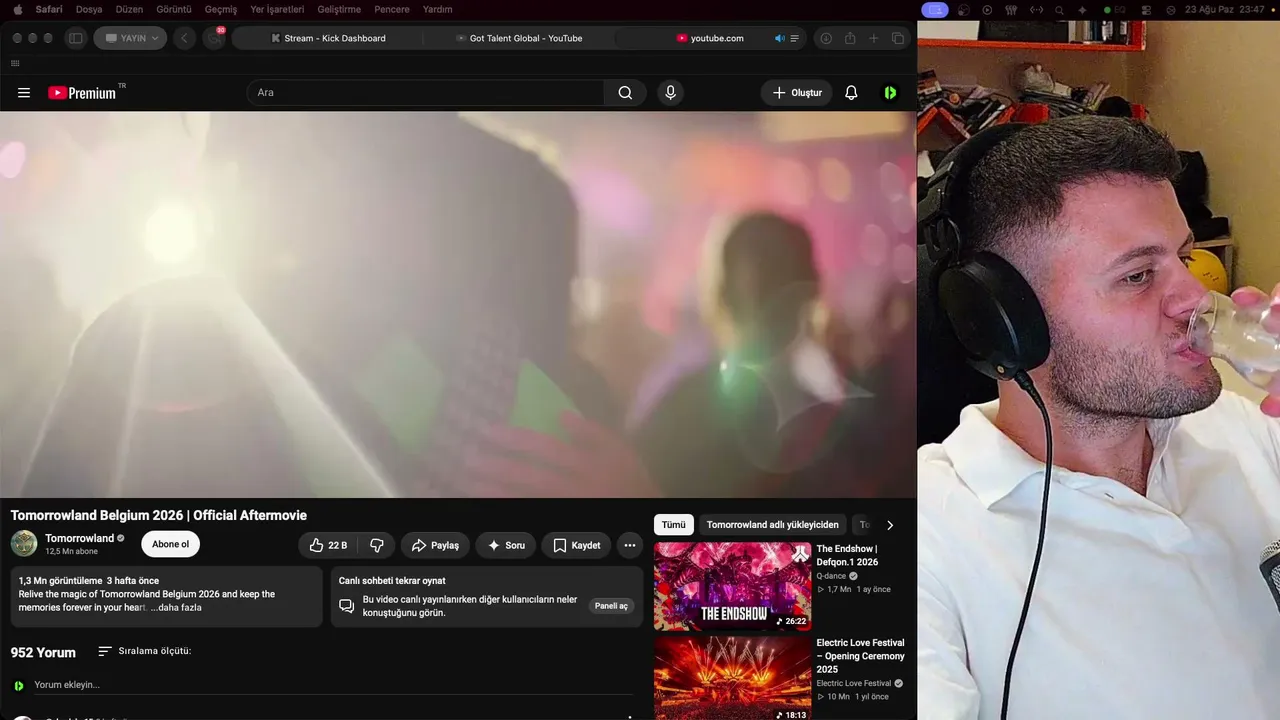Open The Endshow | Defqon.1 2026 title
The image size is (1280, 720).
click(x=847, y=555)
